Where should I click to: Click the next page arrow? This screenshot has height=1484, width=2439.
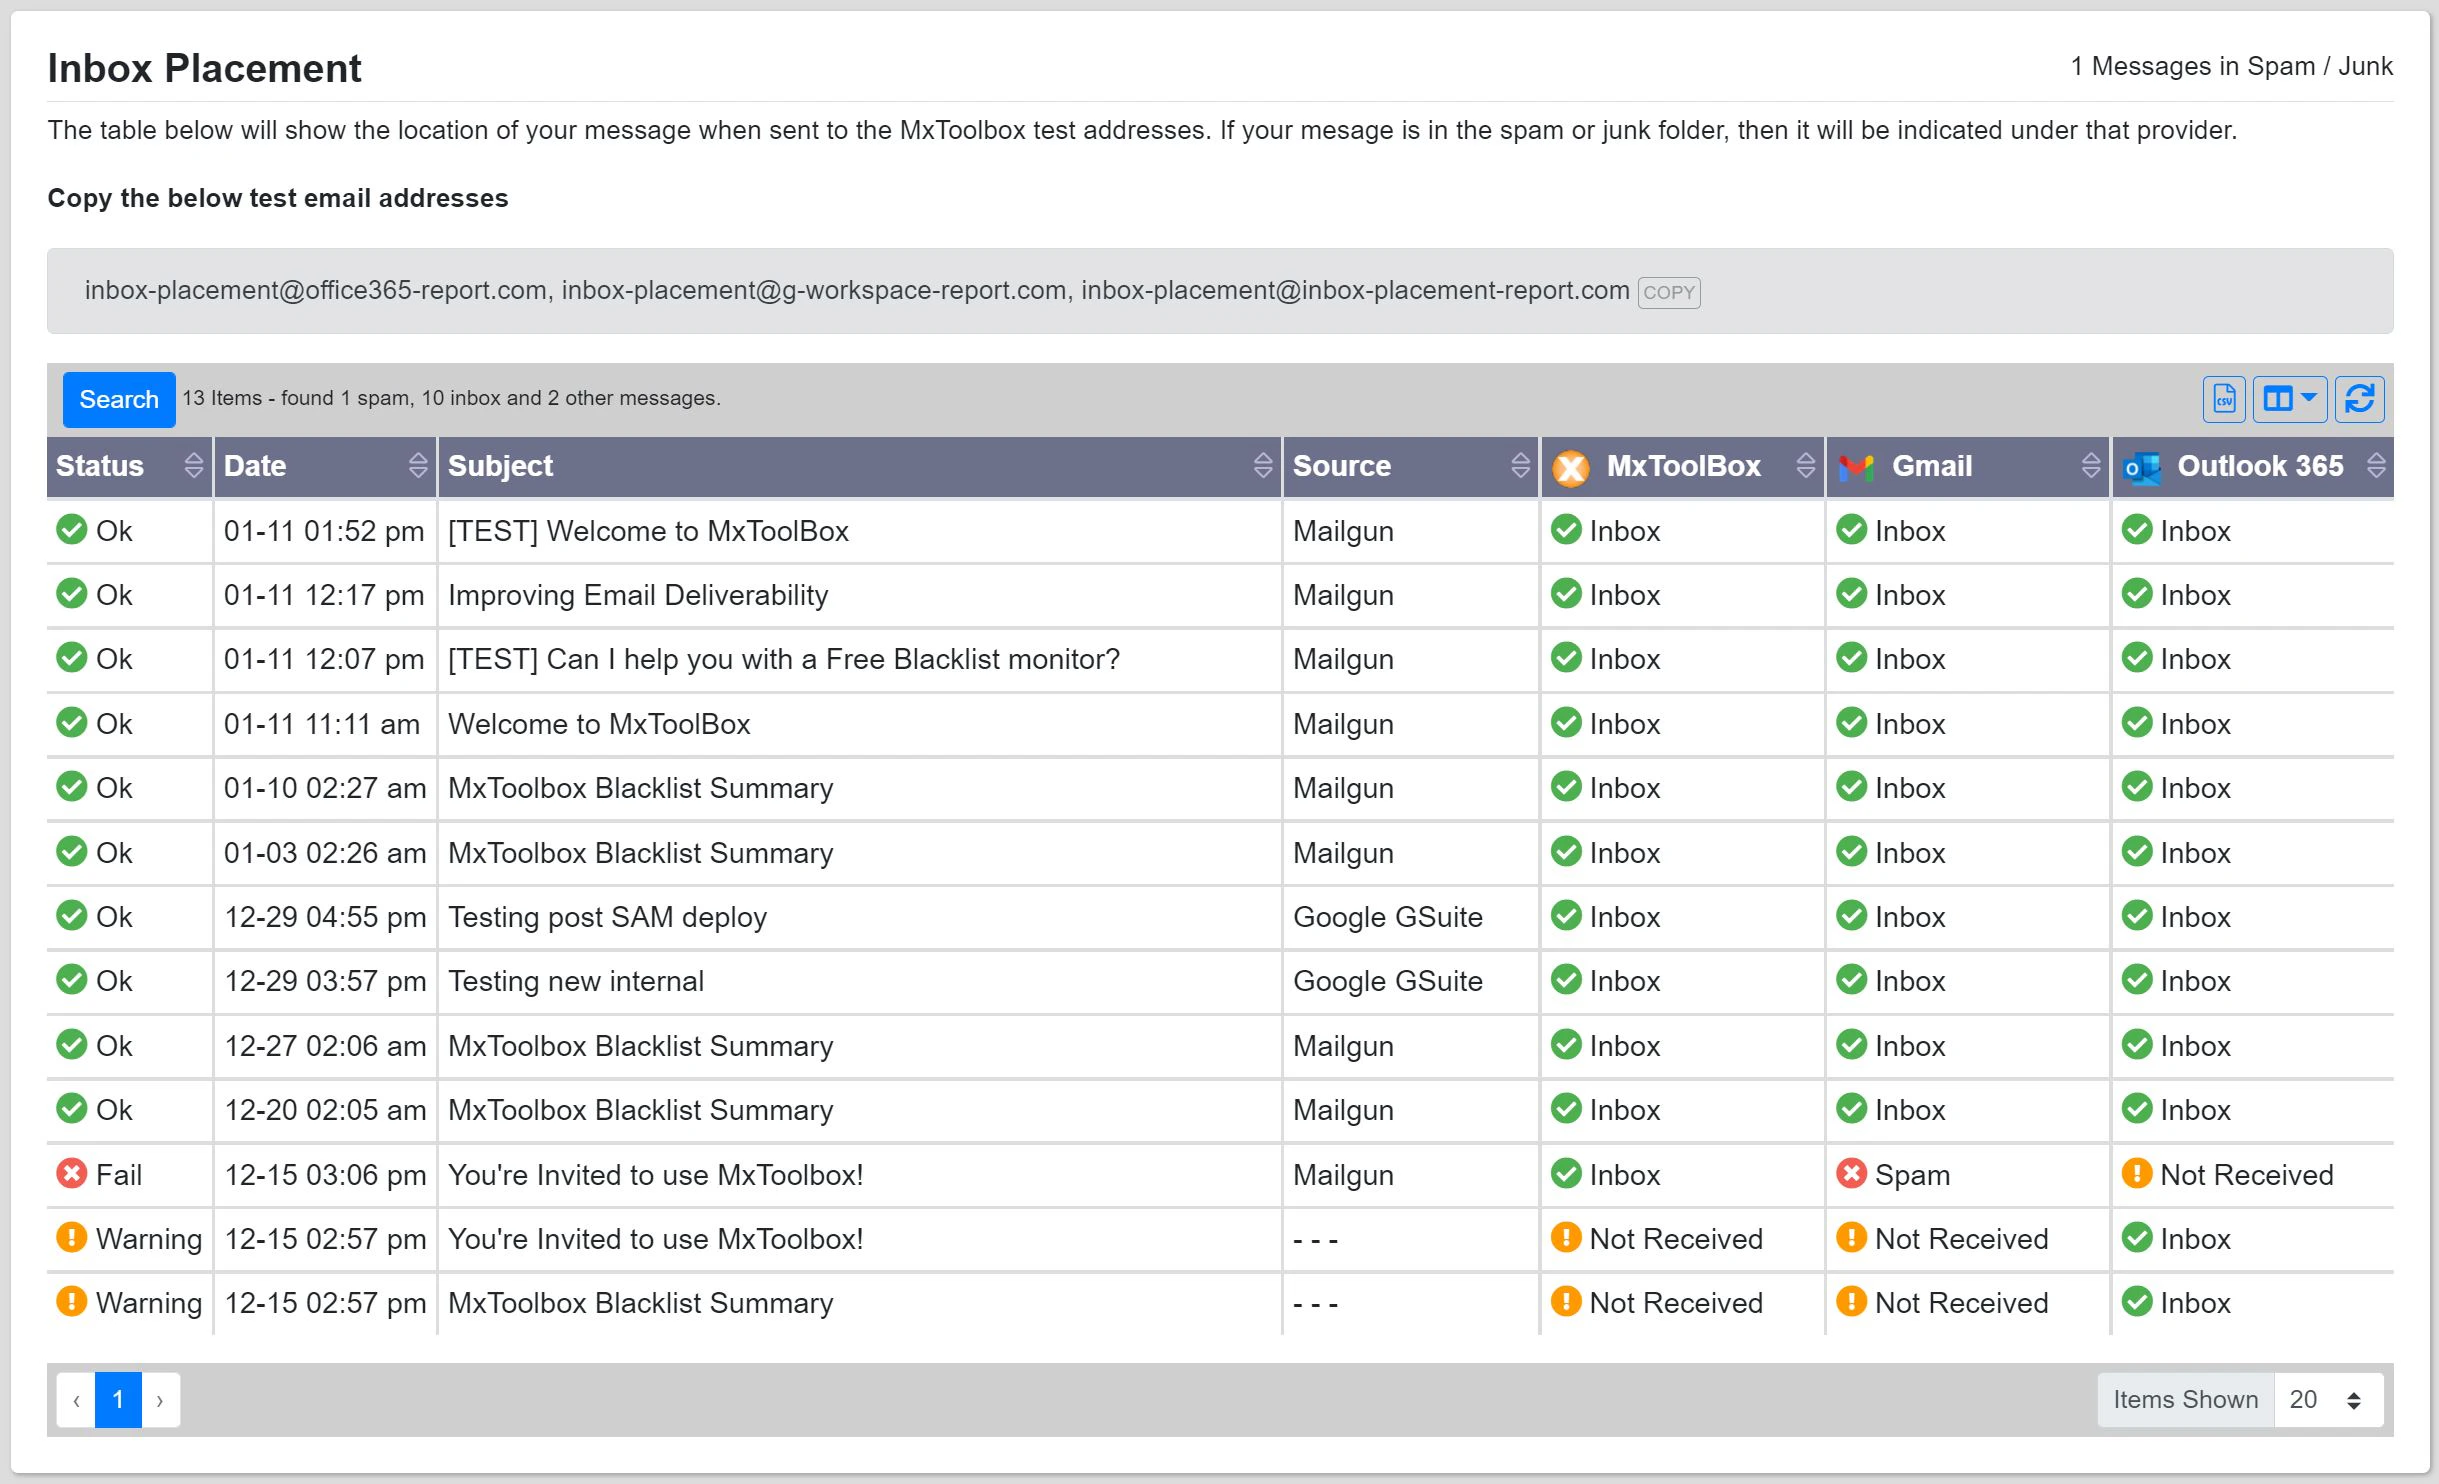coord(160,1400)
